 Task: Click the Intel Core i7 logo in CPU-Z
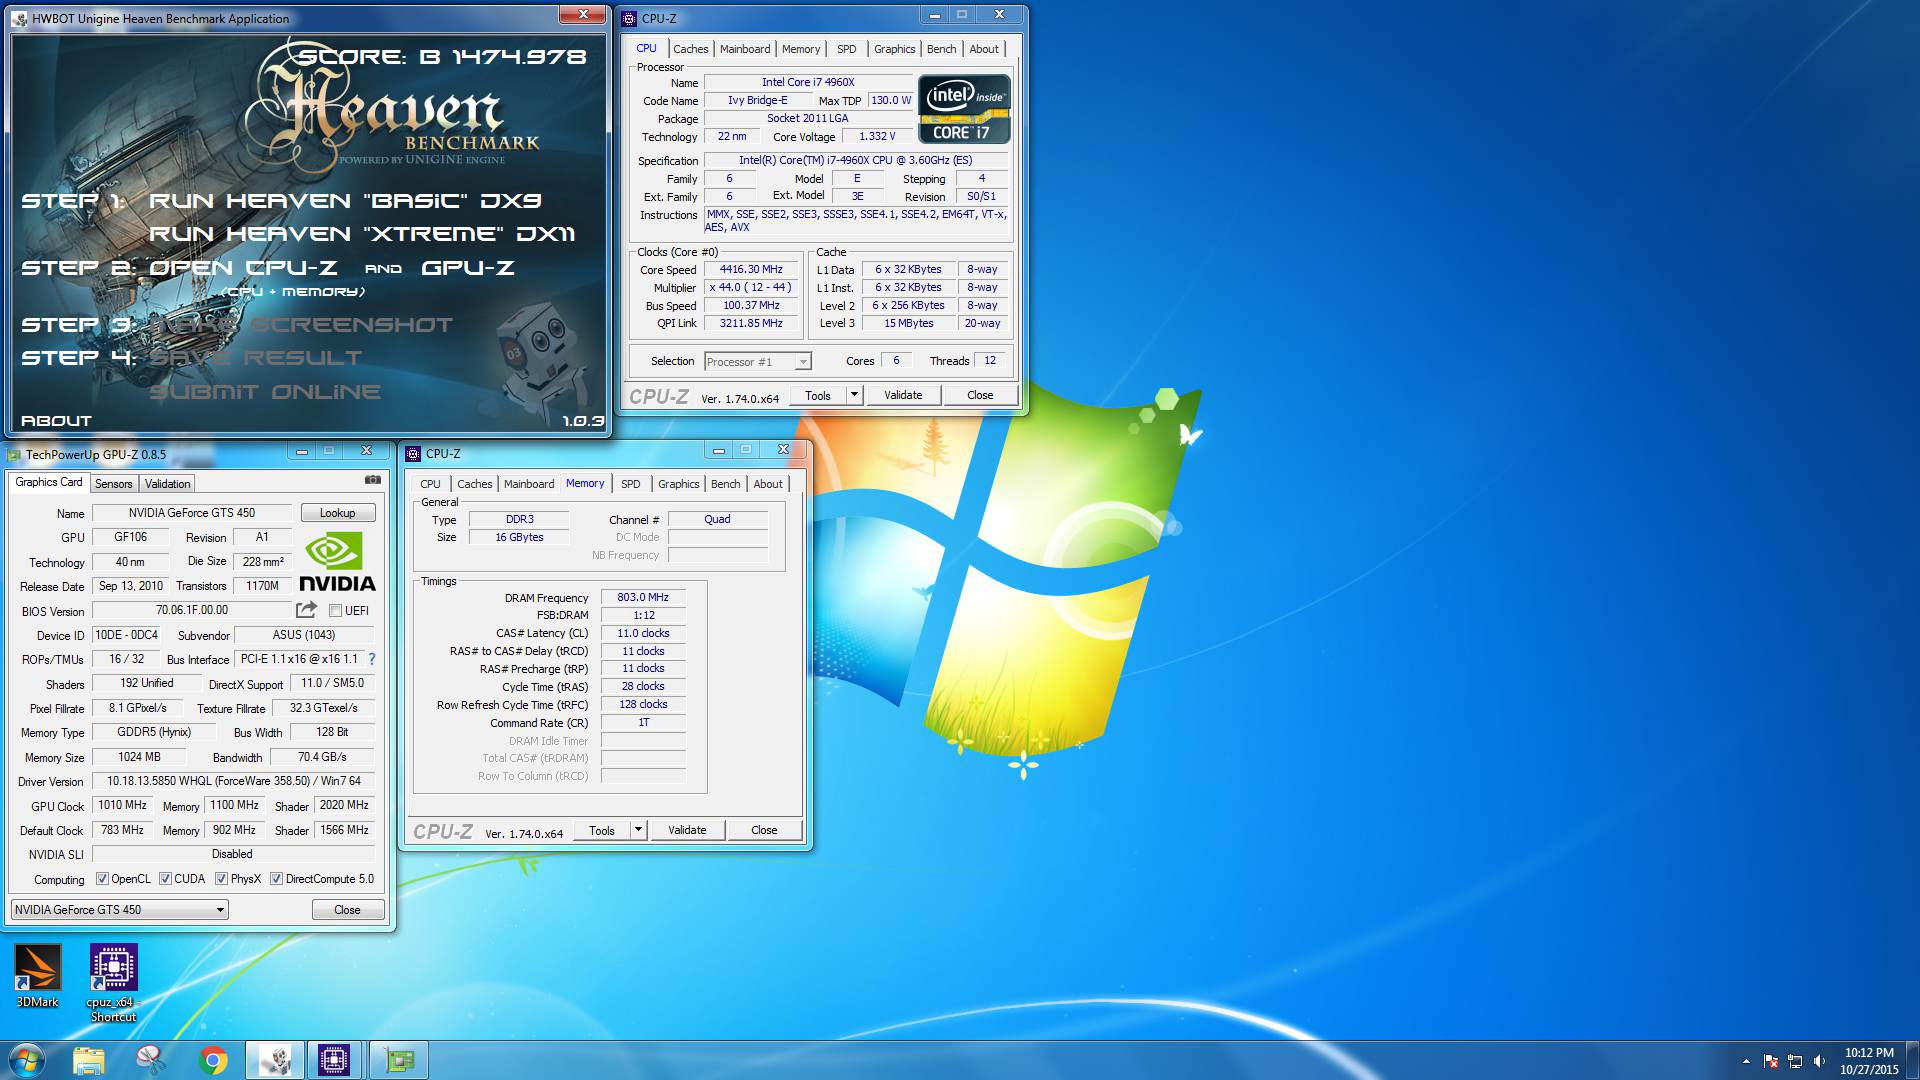pos(964,109)
